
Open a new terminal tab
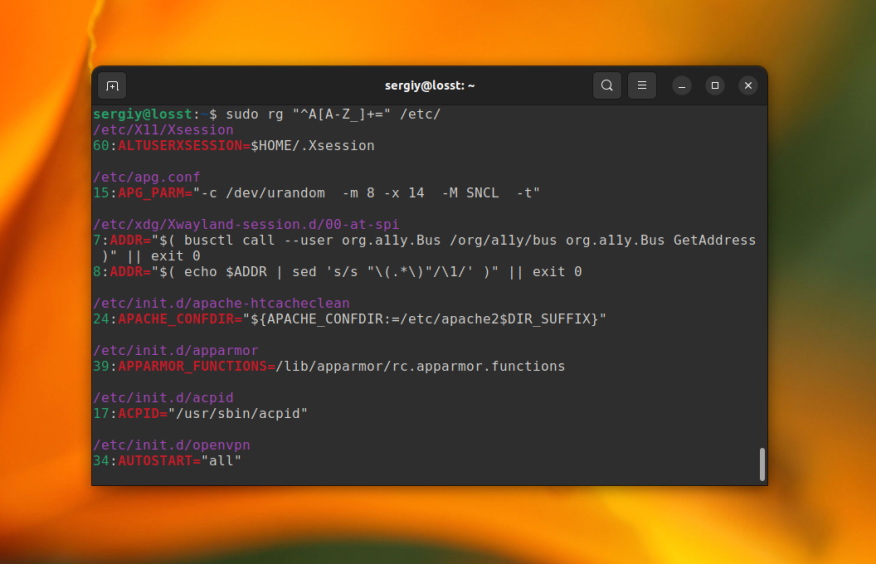coord(112,86)
